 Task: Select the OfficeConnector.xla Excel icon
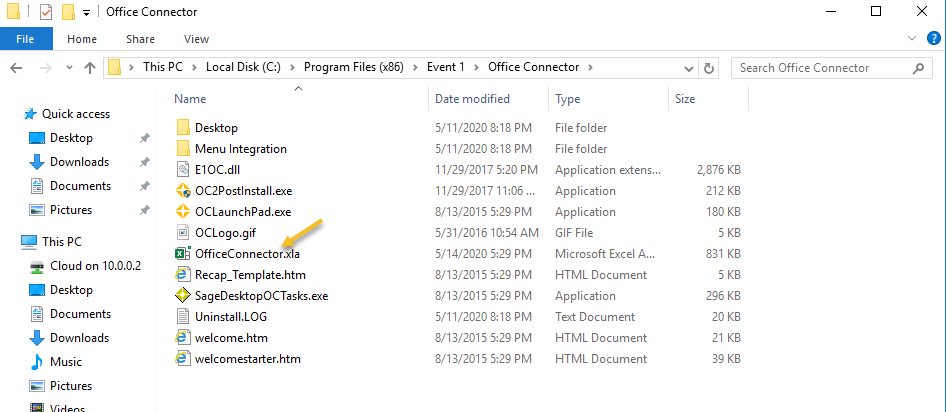183,253
